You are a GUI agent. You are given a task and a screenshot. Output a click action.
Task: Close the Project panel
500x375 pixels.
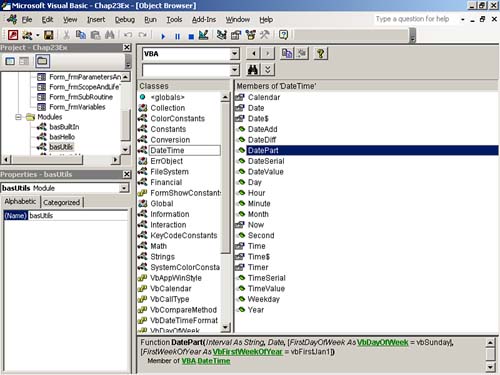[x=127, y=48]
